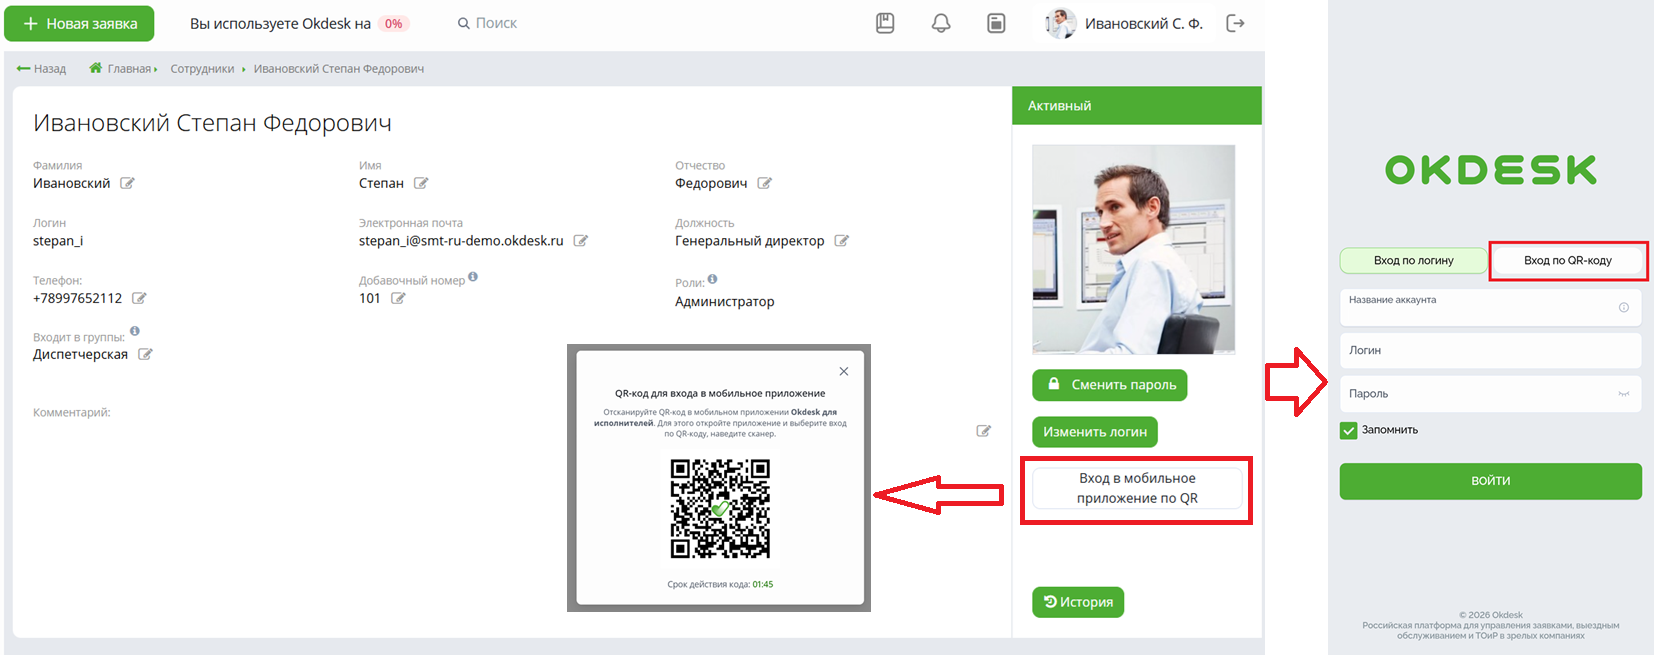This screenshot has height=655, width=1654.
Task: Show password with eye icon
Action: tap(1624, 394)
